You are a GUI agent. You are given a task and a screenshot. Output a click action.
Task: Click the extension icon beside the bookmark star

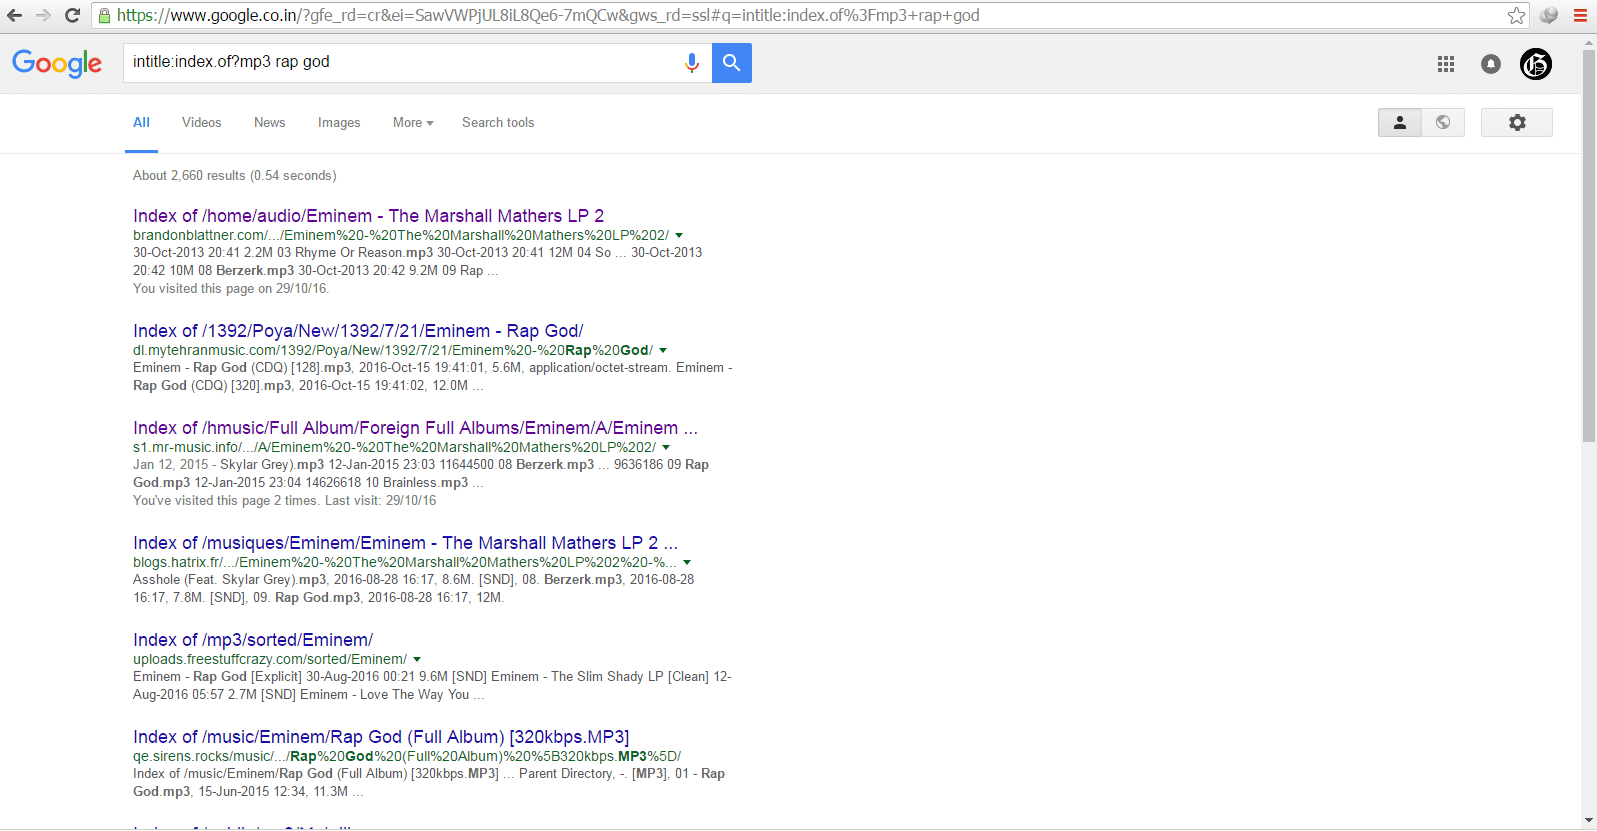(1549, 15)
